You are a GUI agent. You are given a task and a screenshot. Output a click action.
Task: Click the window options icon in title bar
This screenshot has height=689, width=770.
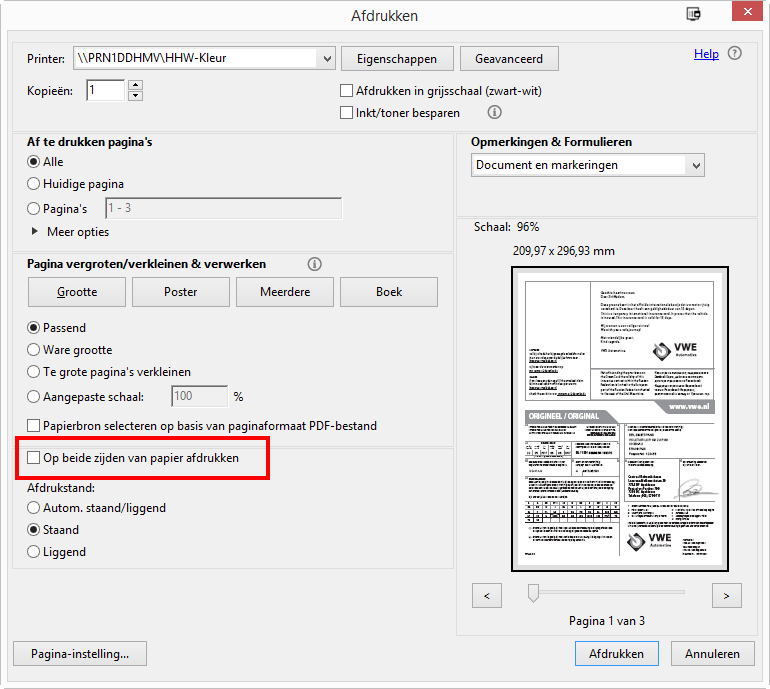(x=693, y=14)
